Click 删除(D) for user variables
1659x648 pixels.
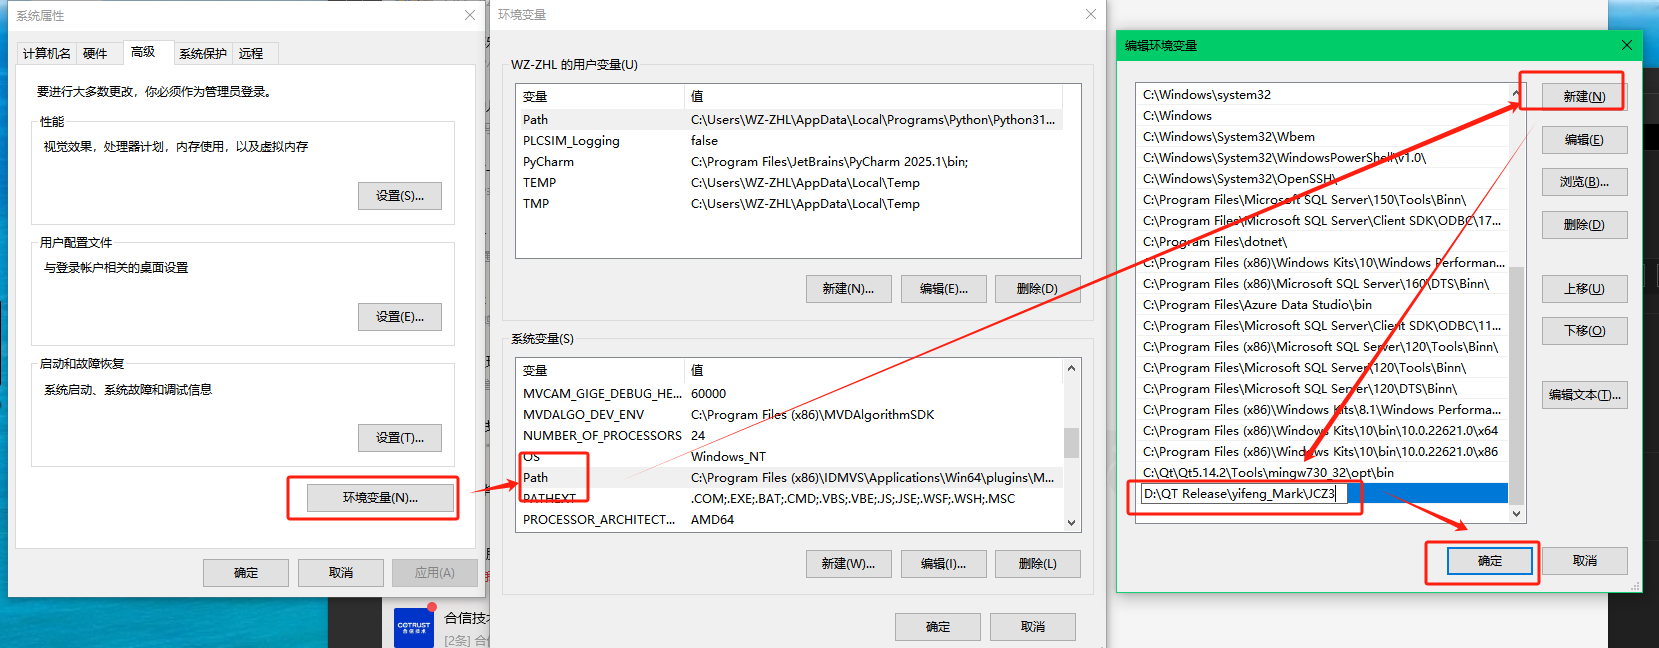click(x=1038, y=289)
